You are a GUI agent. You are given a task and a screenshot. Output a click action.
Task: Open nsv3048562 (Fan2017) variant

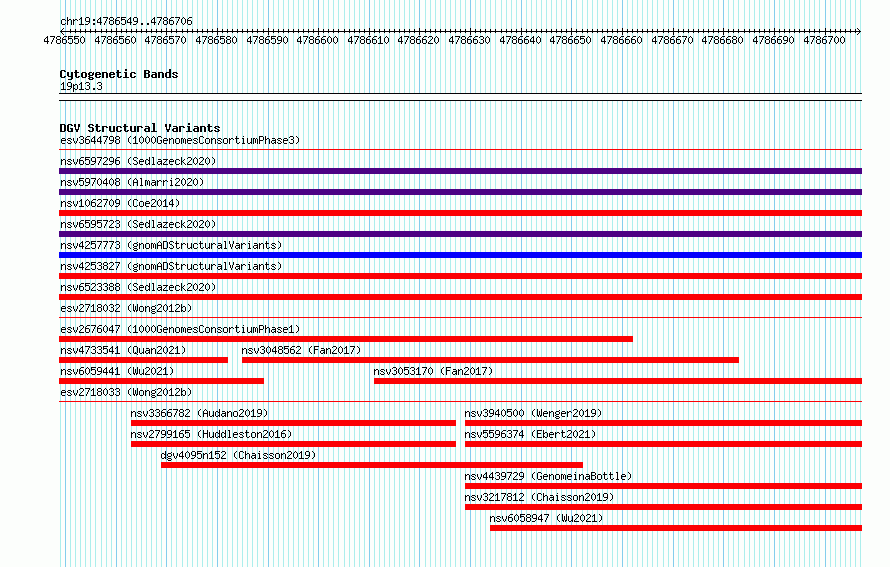click(x=301, y=350)
